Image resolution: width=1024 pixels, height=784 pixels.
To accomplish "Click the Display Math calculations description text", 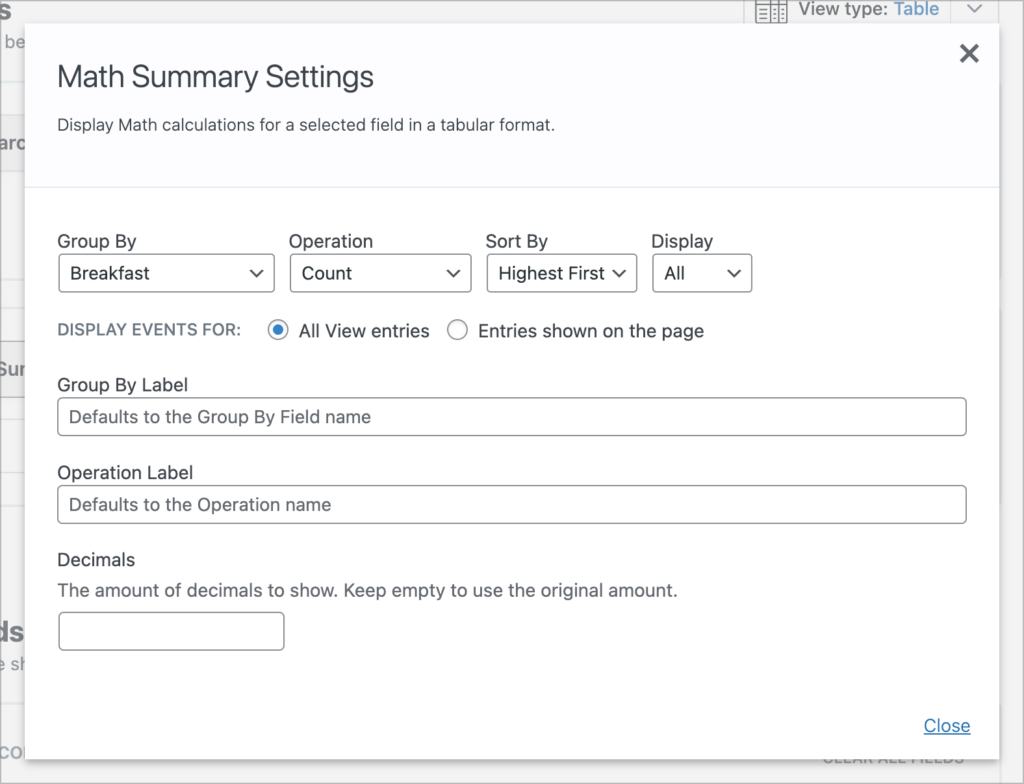I will pyautogui.click(x=306, y=125).
